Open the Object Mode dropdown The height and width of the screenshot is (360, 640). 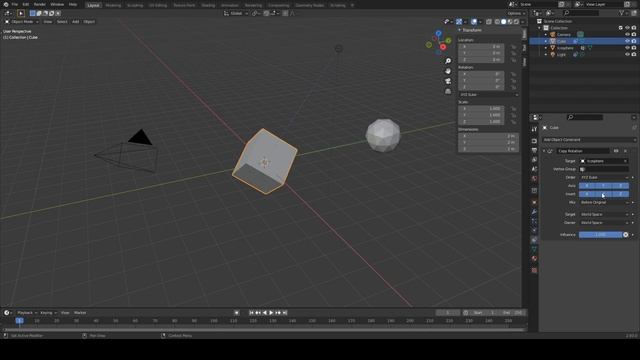(x=22, y=22)
